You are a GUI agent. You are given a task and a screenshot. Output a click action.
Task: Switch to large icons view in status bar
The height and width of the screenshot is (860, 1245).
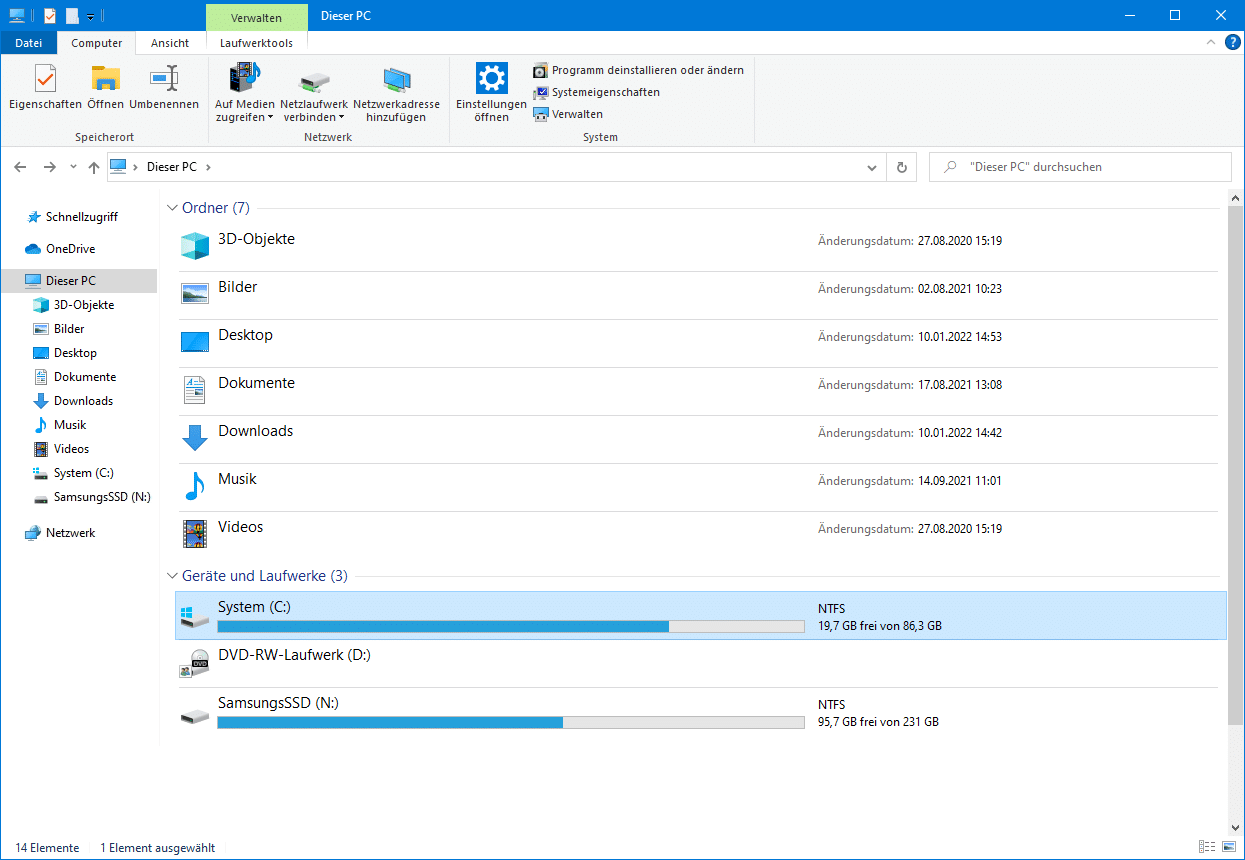[1230, 848]
